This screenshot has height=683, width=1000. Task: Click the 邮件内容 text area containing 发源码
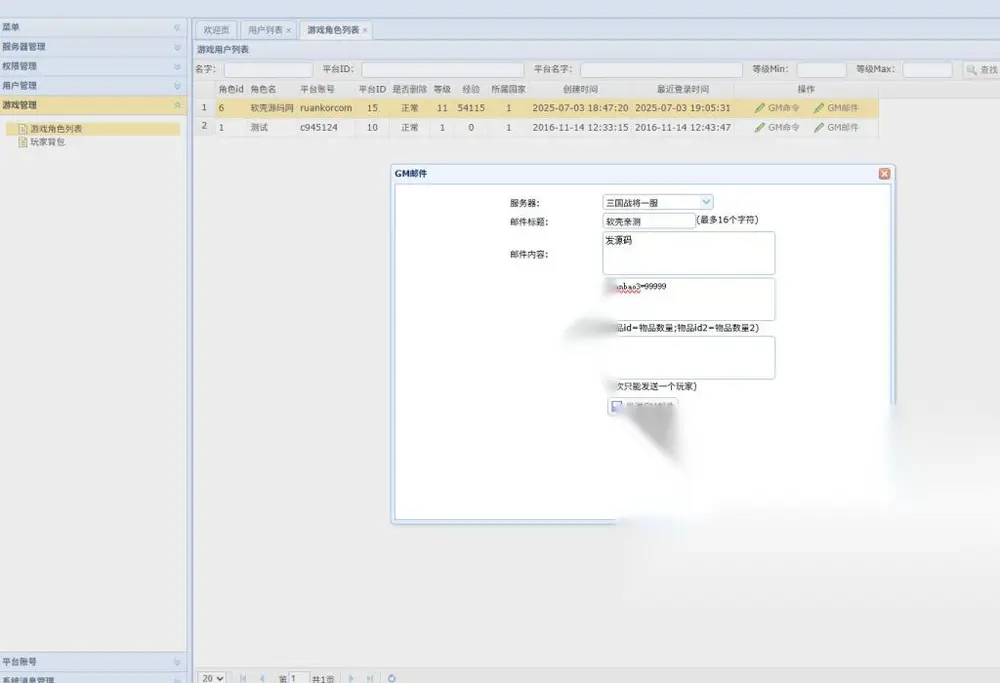689,253
